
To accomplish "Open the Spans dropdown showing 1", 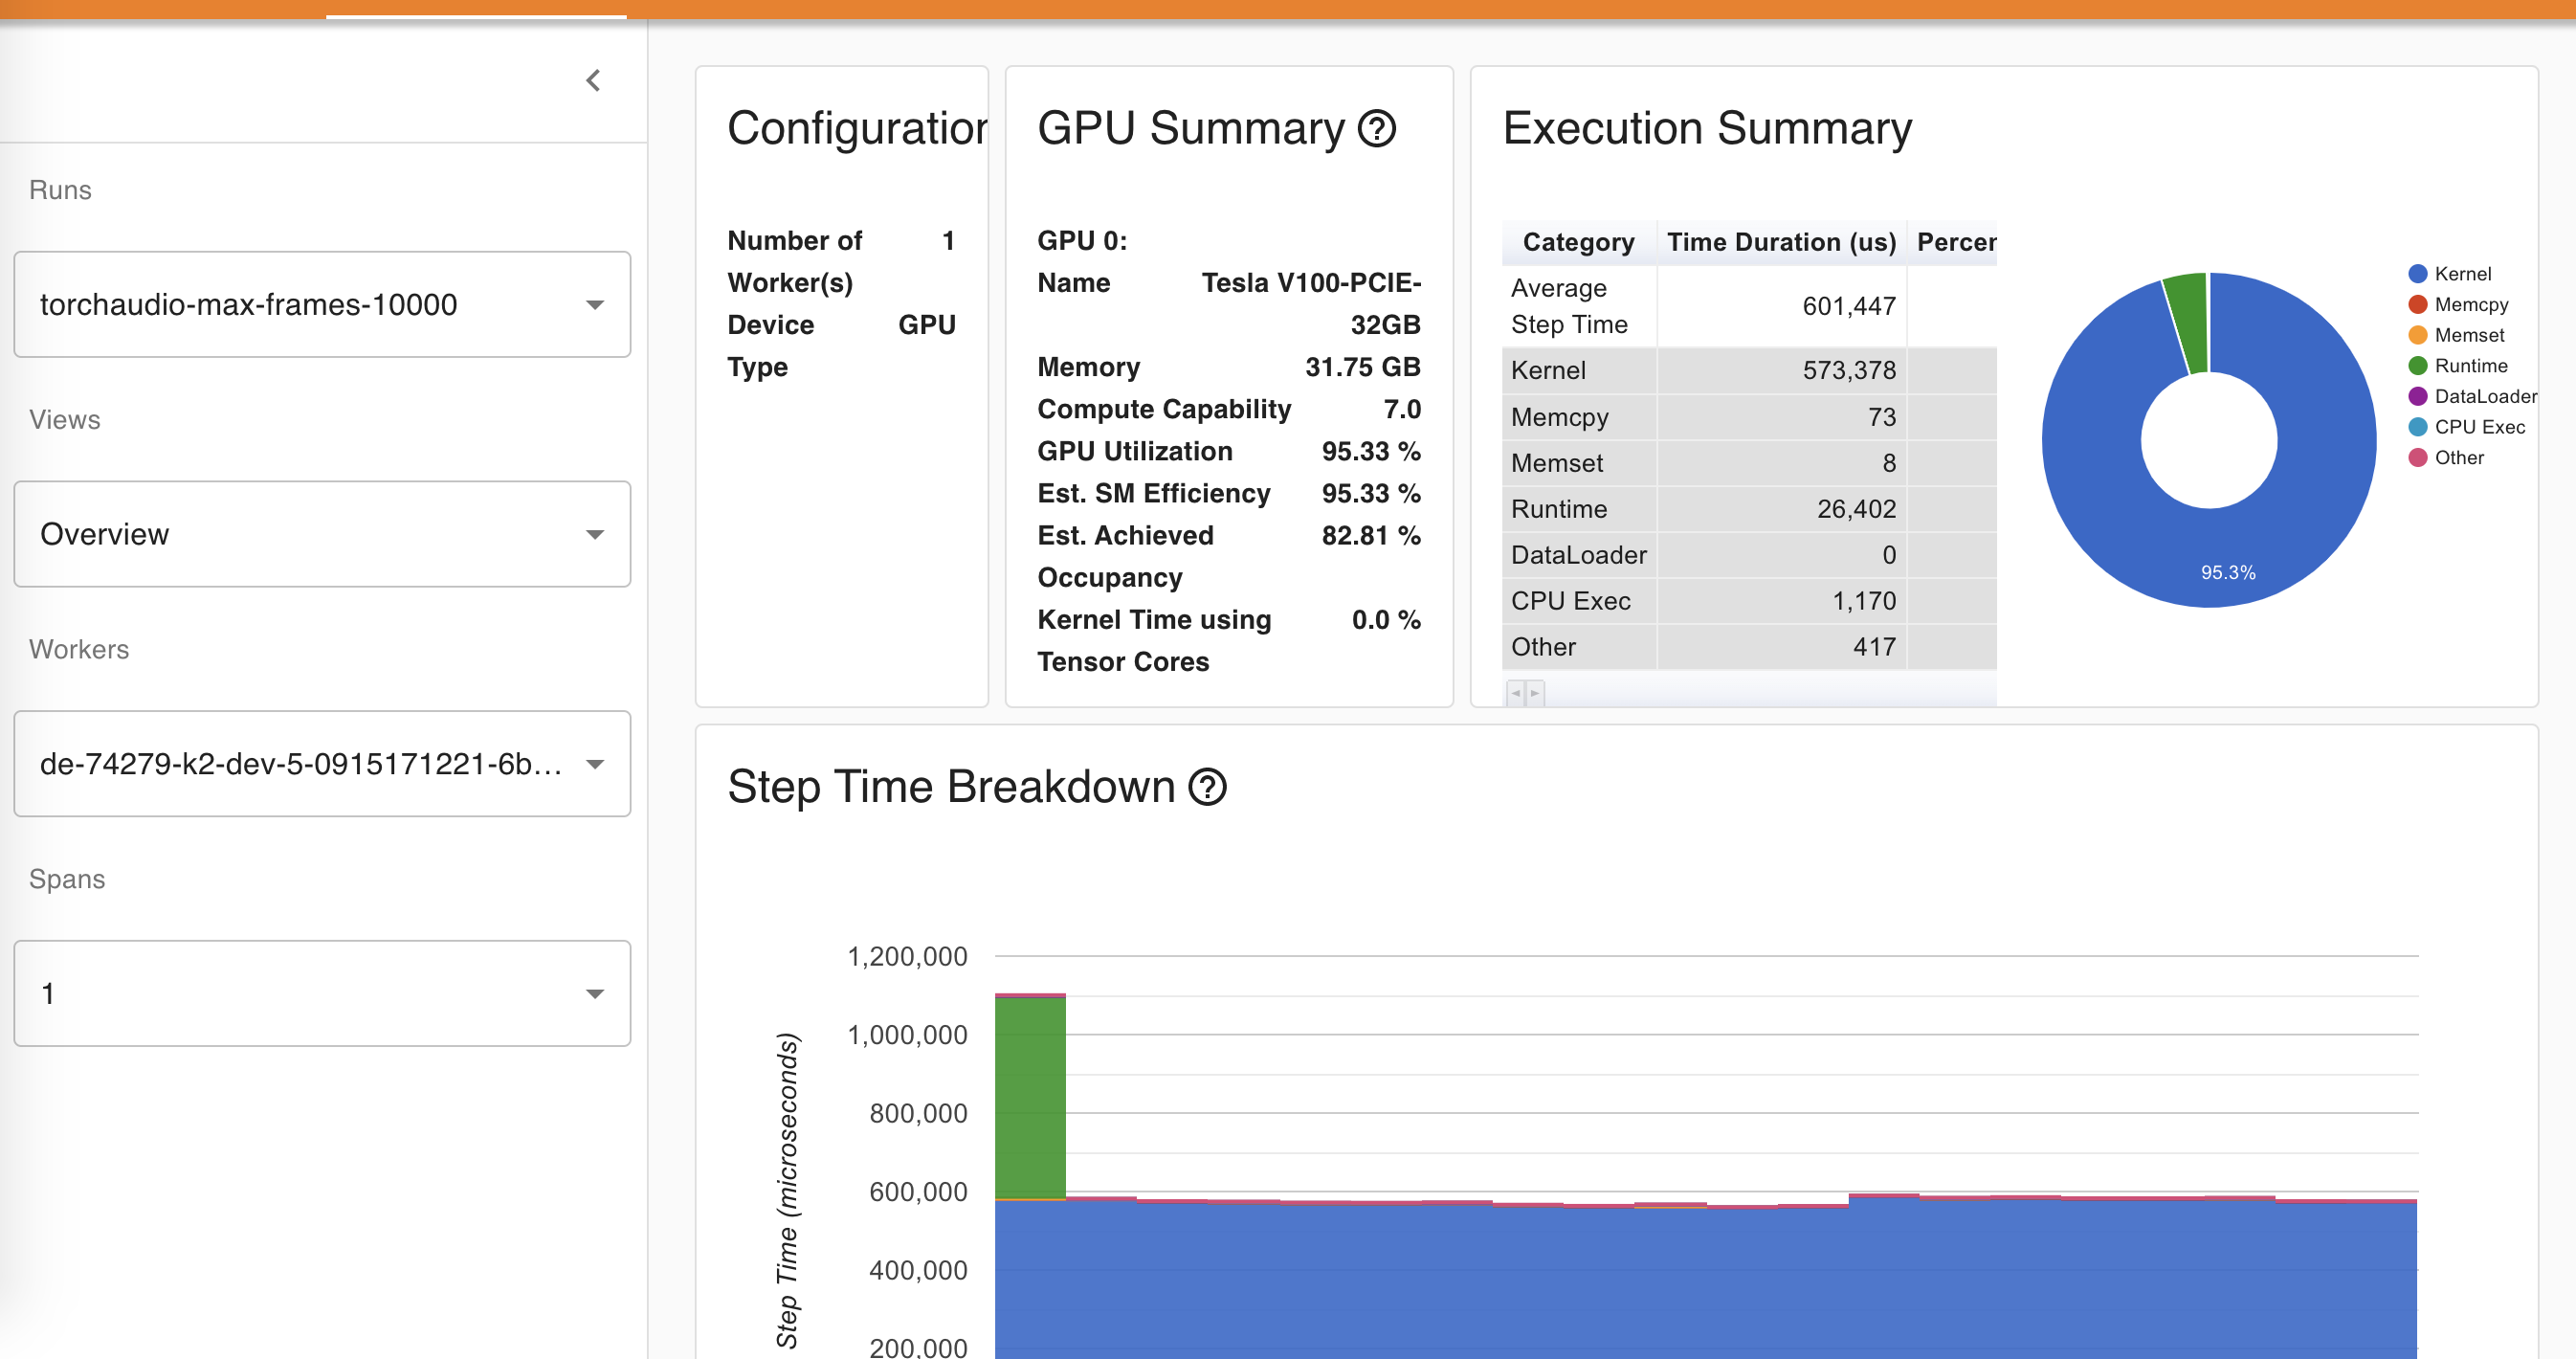I will [x=322, y=993].
